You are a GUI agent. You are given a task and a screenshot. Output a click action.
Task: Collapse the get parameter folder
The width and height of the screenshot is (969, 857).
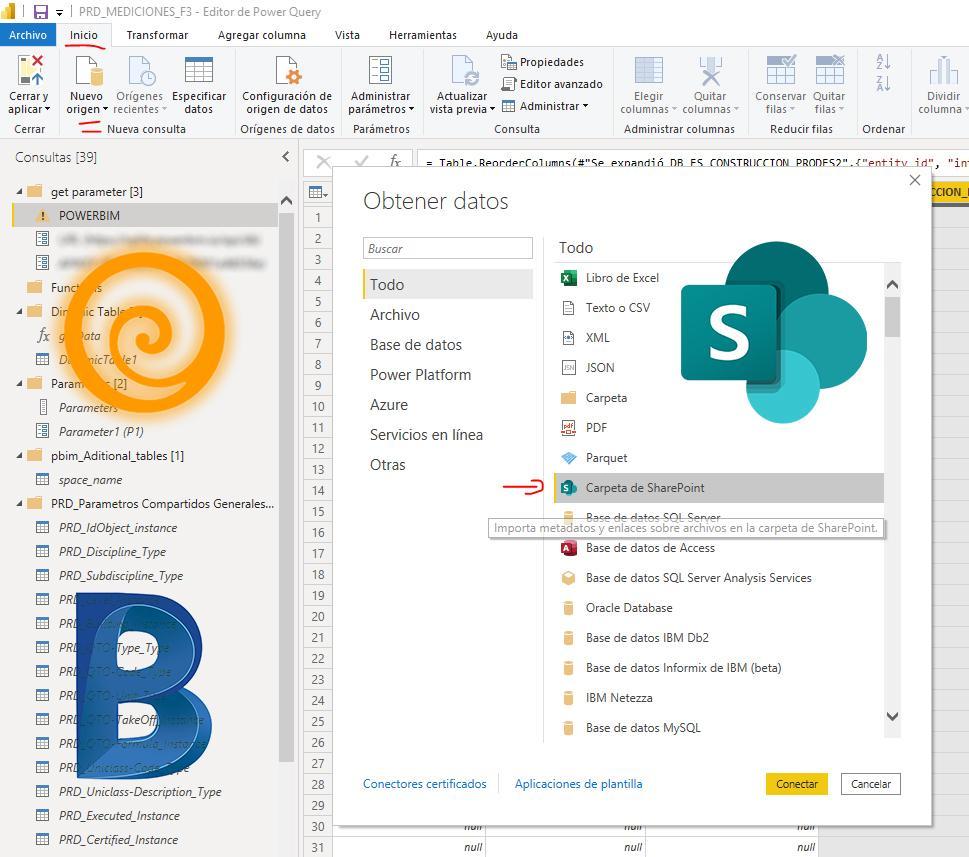click(20, 192)
